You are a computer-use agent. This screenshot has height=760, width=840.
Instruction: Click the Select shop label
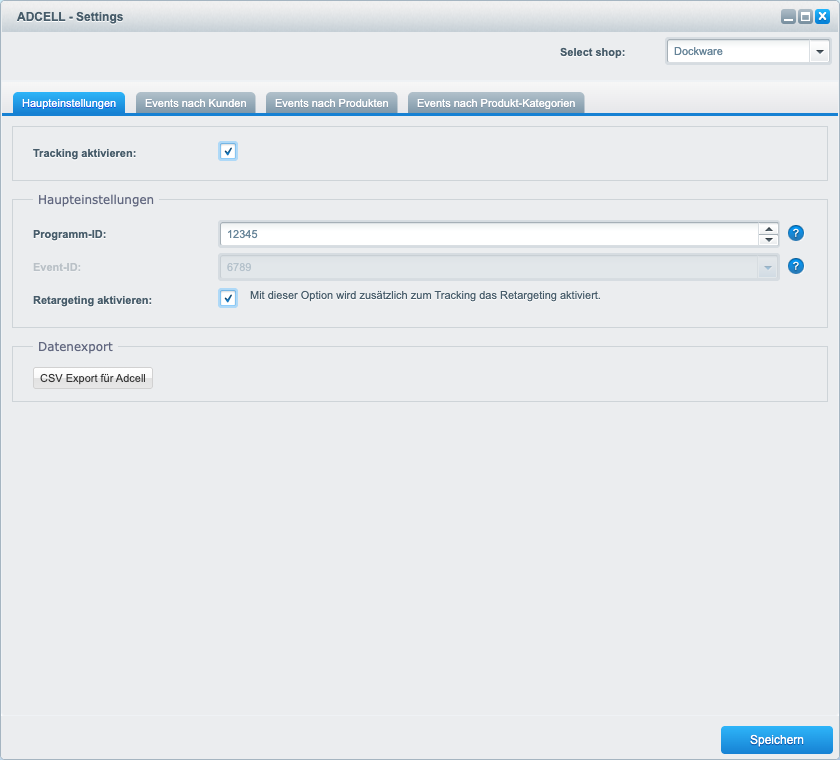(592, 52)
